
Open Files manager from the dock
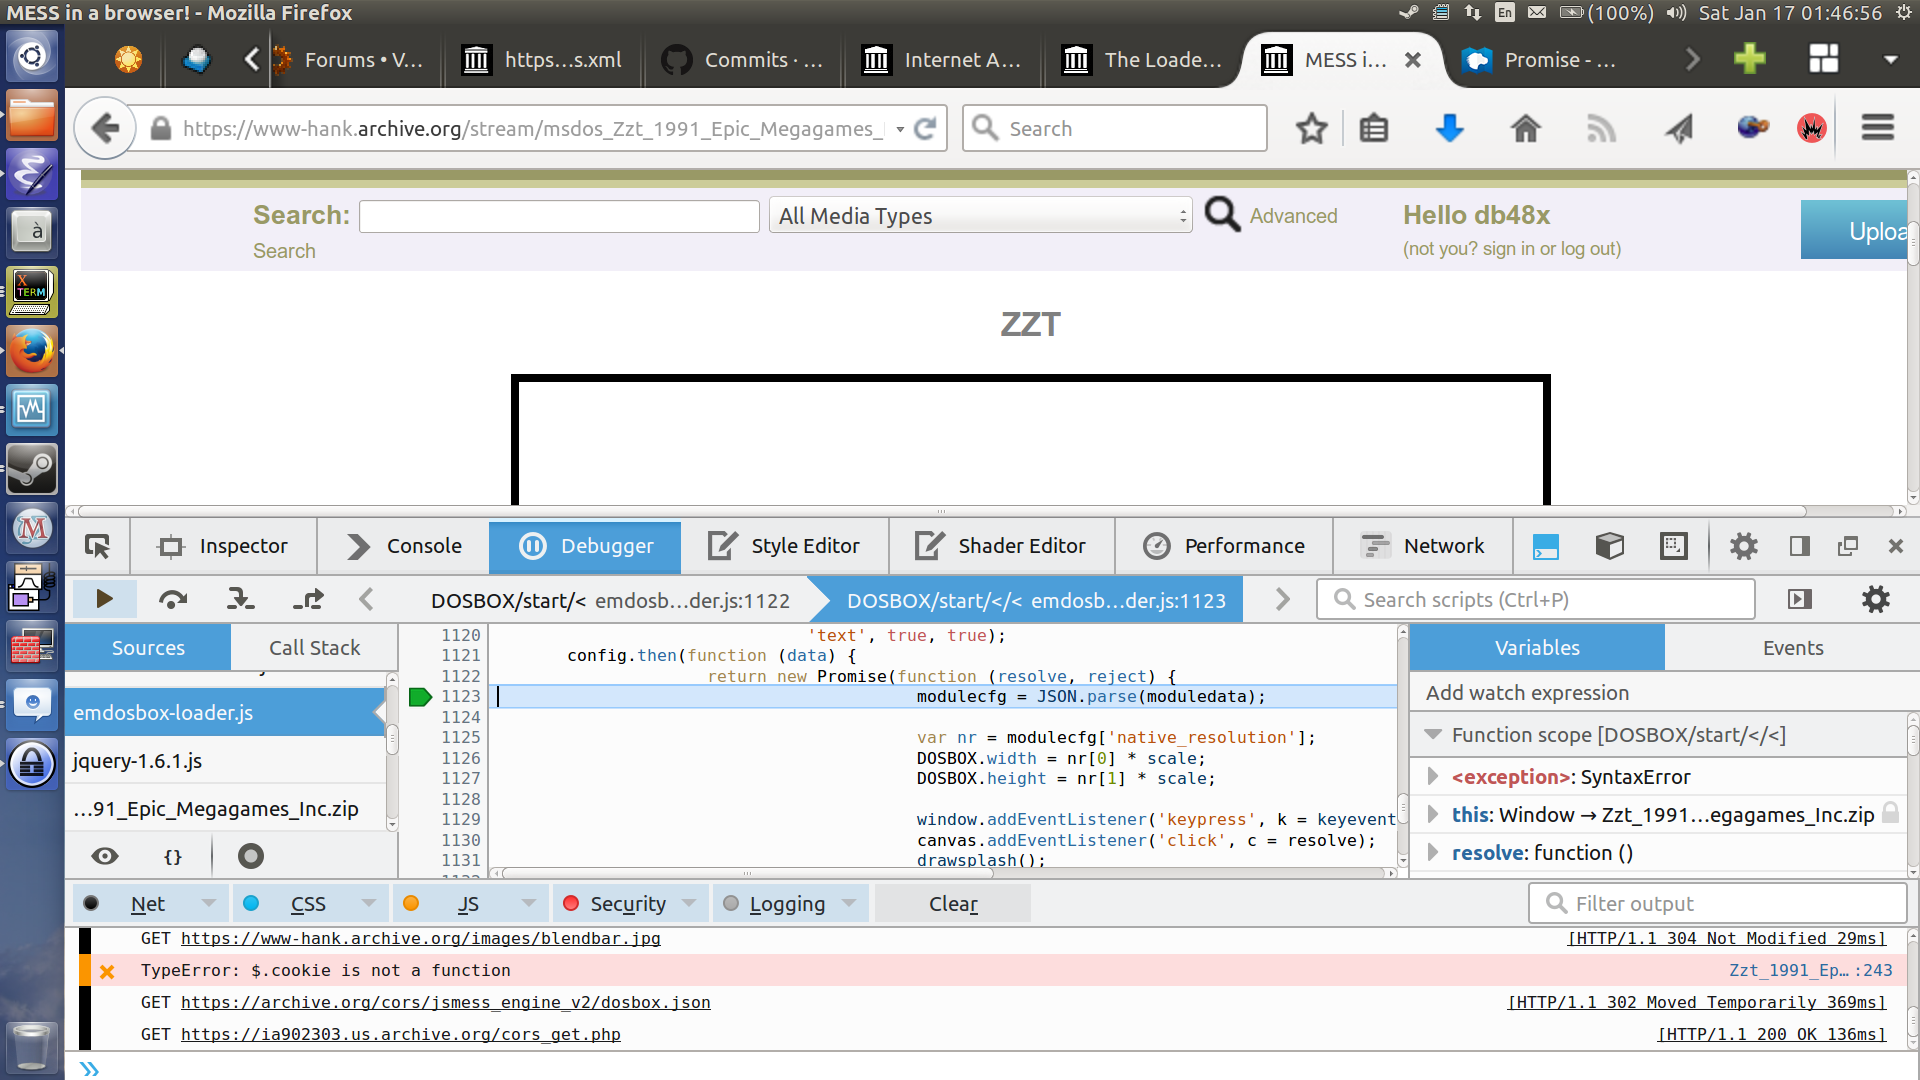tap(32, 115)
